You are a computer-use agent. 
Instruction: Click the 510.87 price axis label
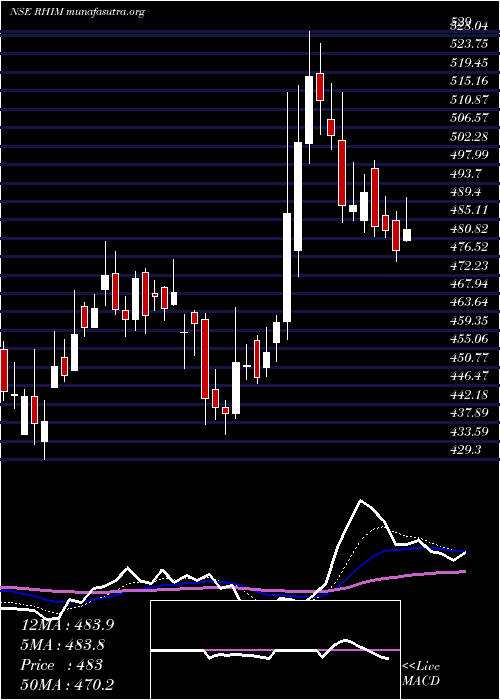[x=468, y=100]
